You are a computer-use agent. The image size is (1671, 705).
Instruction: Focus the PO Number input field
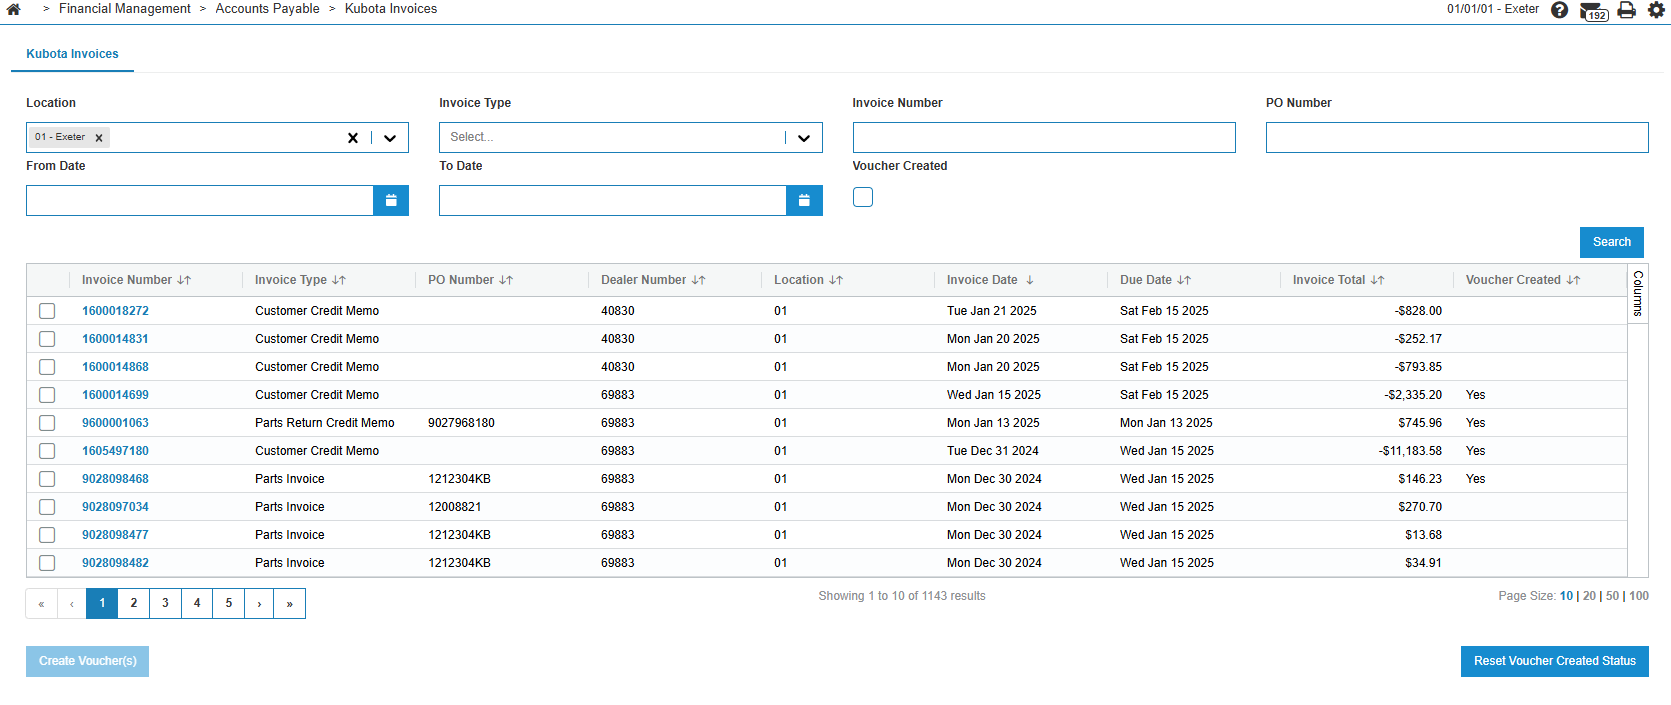point(1457,137)
